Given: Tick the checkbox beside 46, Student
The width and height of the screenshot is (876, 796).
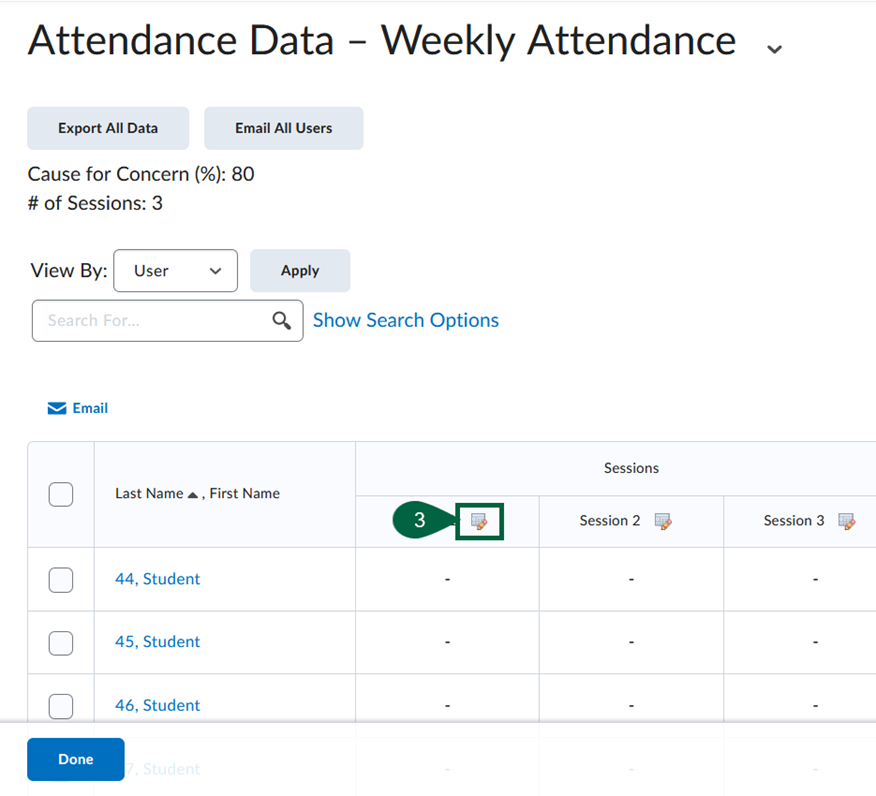Looking at the screenshot, I should (x=61, y=705).
